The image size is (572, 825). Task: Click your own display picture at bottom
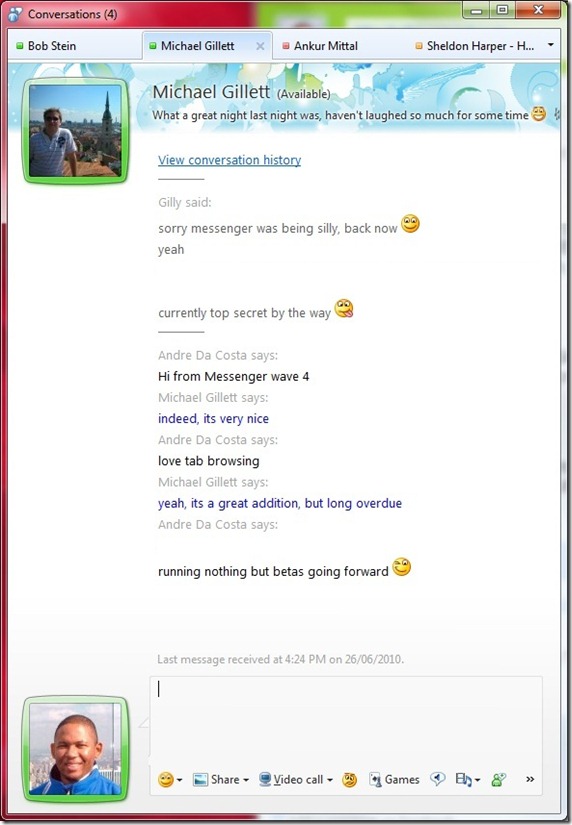pos(75,749)
